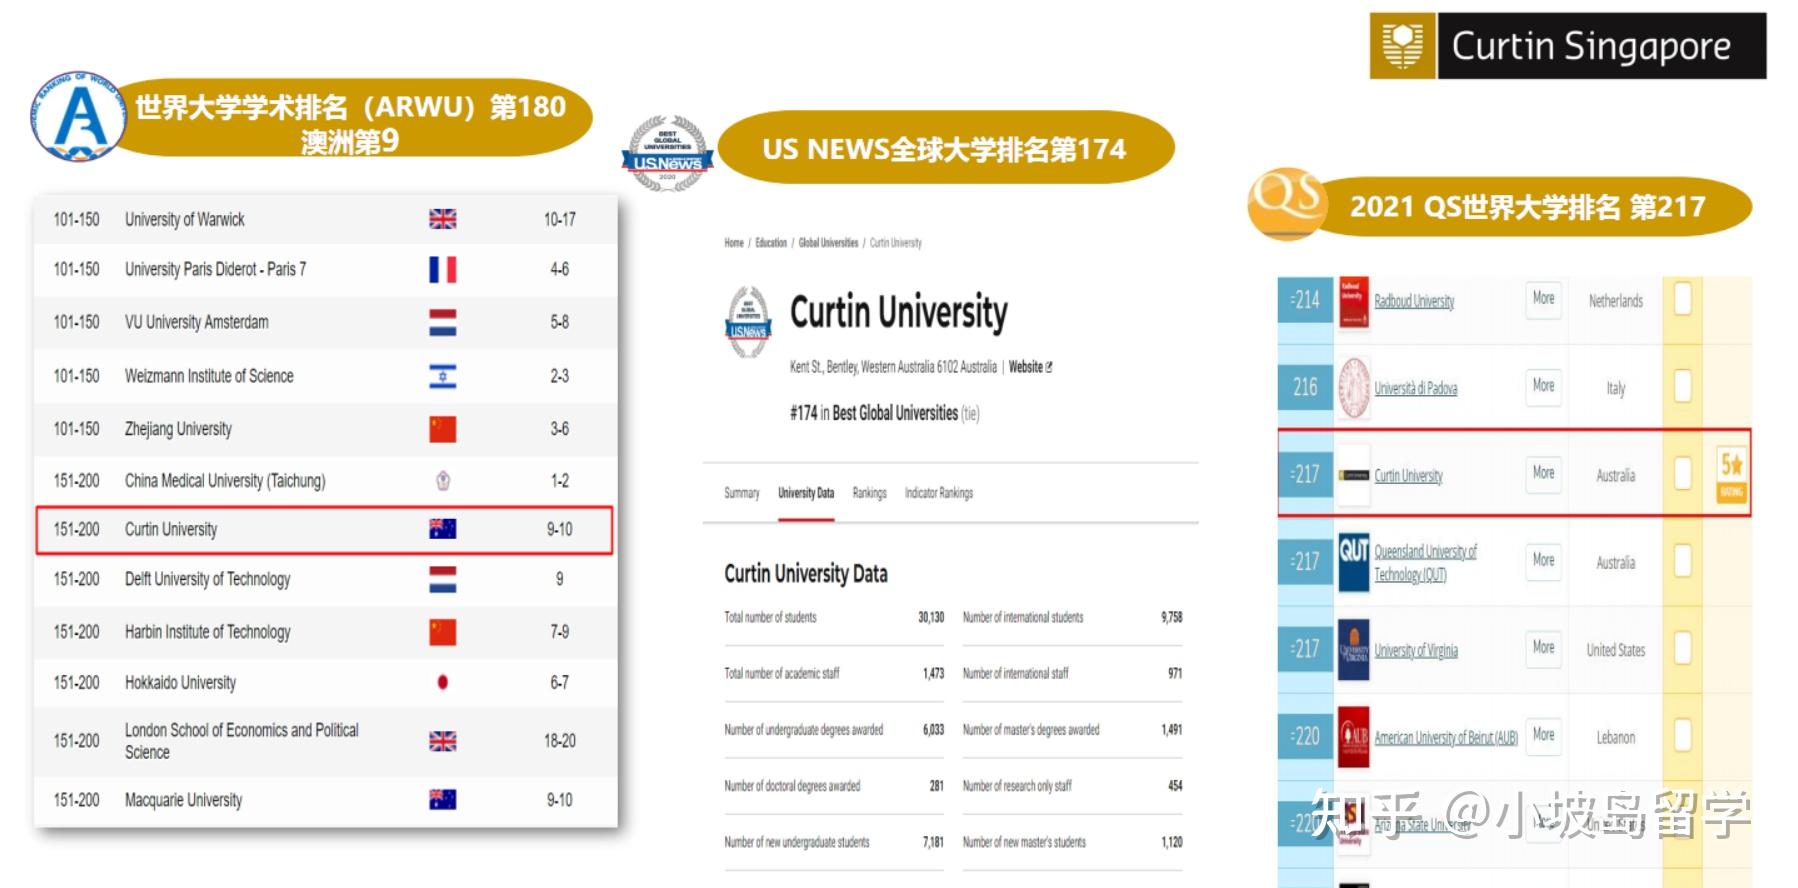1798x888 pixels.
Task: Open the Radboud University link
Action: 1414,301
